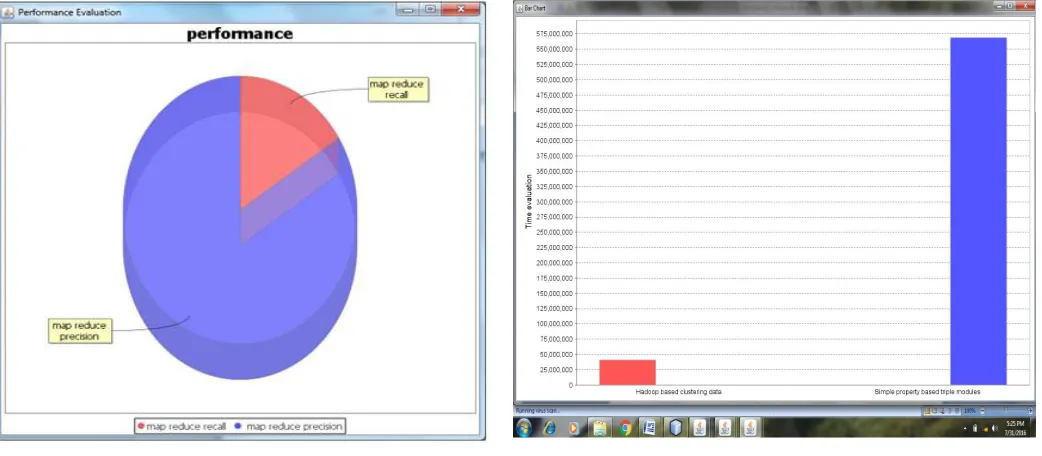Click the red Hadoop based clustering bar

pos(627,372)
